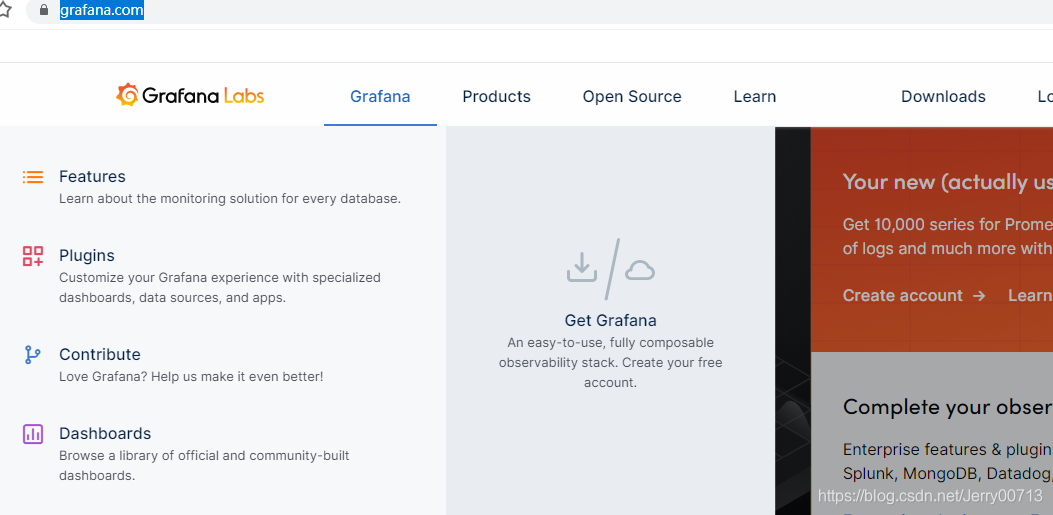Open the Learn nav menu

[755, 97]
